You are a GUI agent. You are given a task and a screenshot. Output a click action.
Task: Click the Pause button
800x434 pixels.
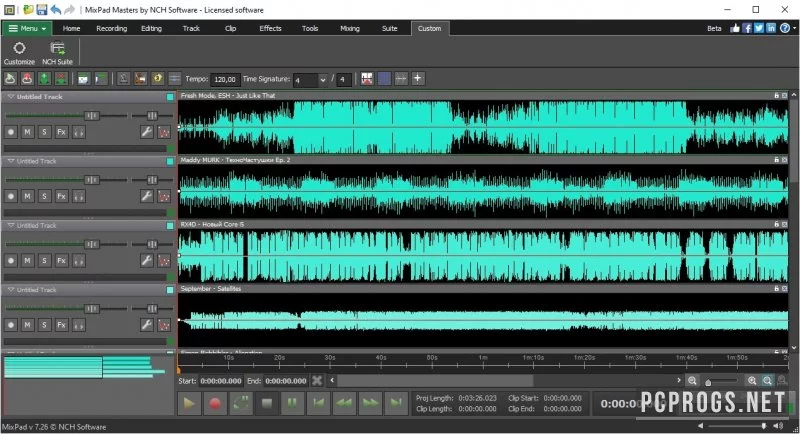292,403
